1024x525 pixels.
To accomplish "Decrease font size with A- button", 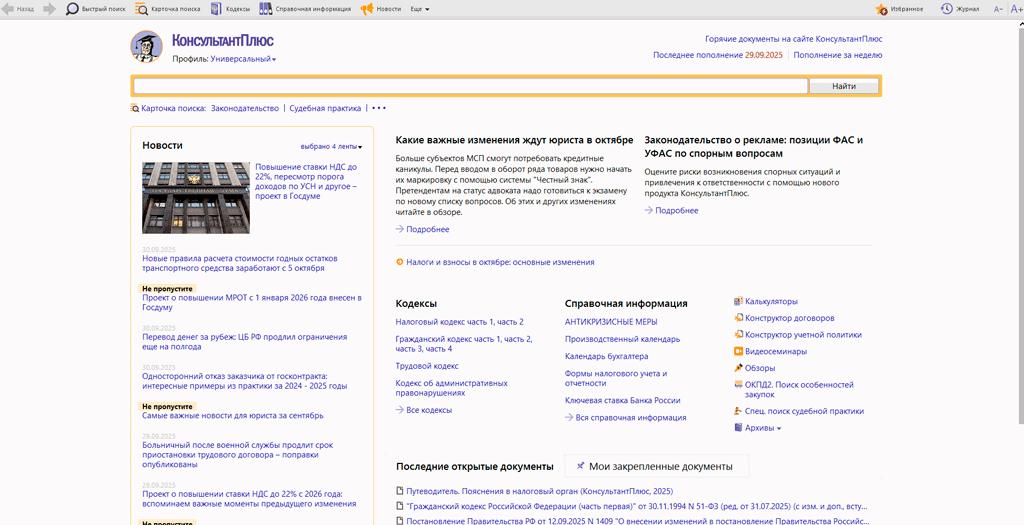I will 998,9.
